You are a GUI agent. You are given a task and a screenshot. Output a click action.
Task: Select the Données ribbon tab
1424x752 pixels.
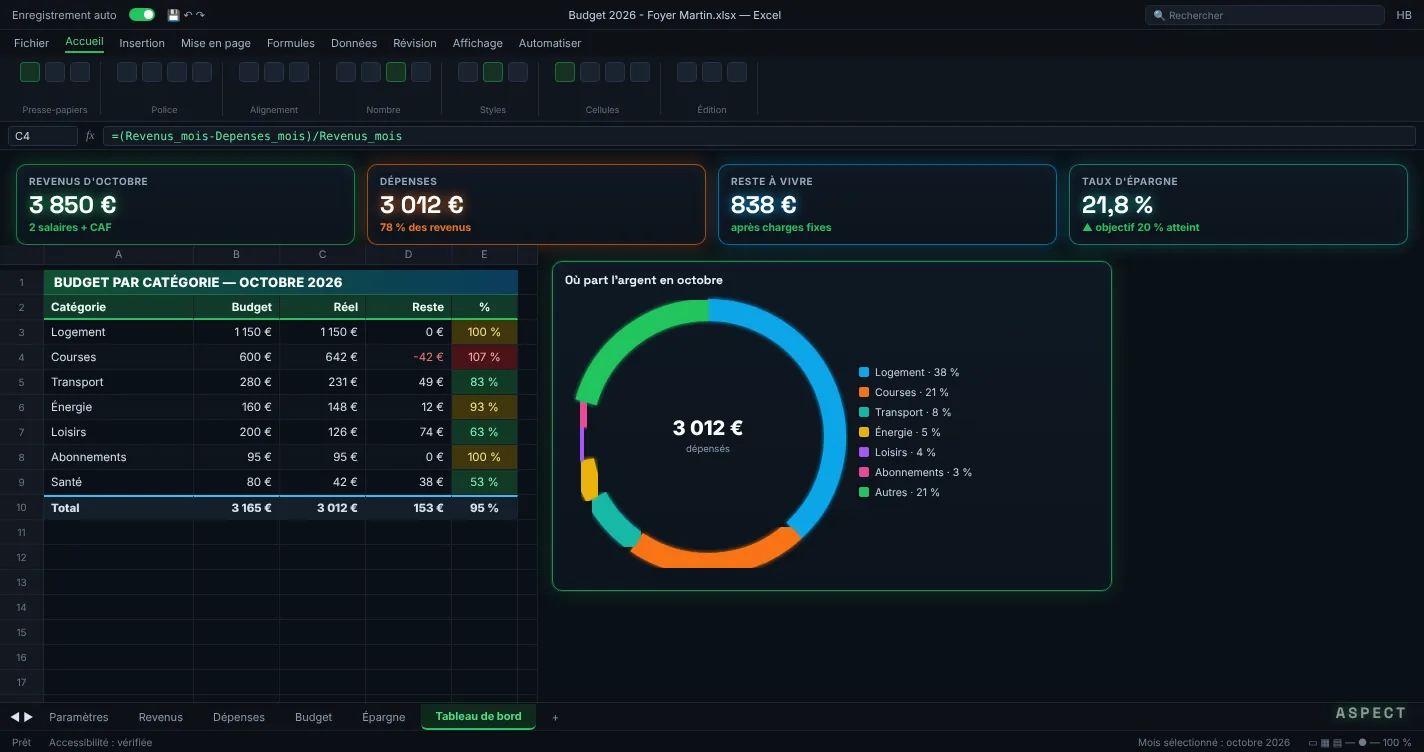click(354, 43)
